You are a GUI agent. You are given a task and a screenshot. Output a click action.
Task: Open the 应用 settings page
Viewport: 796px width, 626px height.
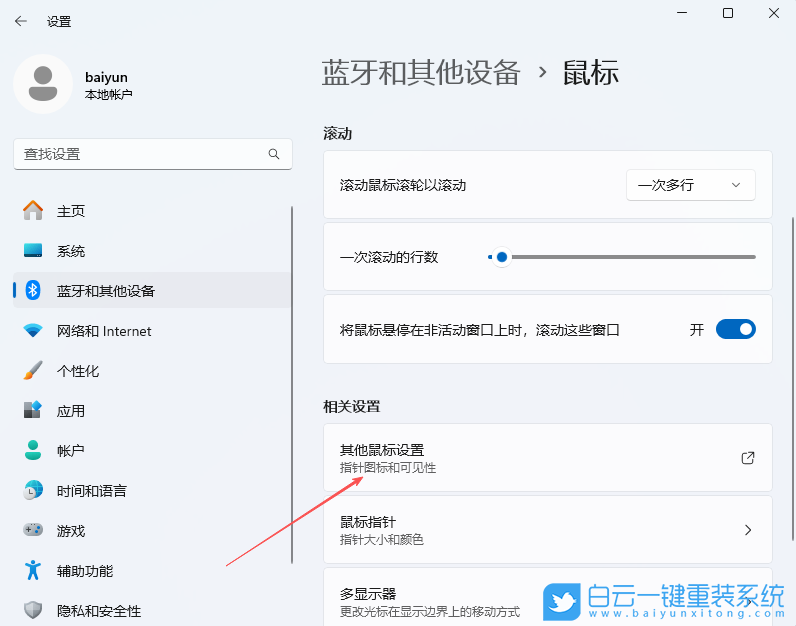click(152, 411)
